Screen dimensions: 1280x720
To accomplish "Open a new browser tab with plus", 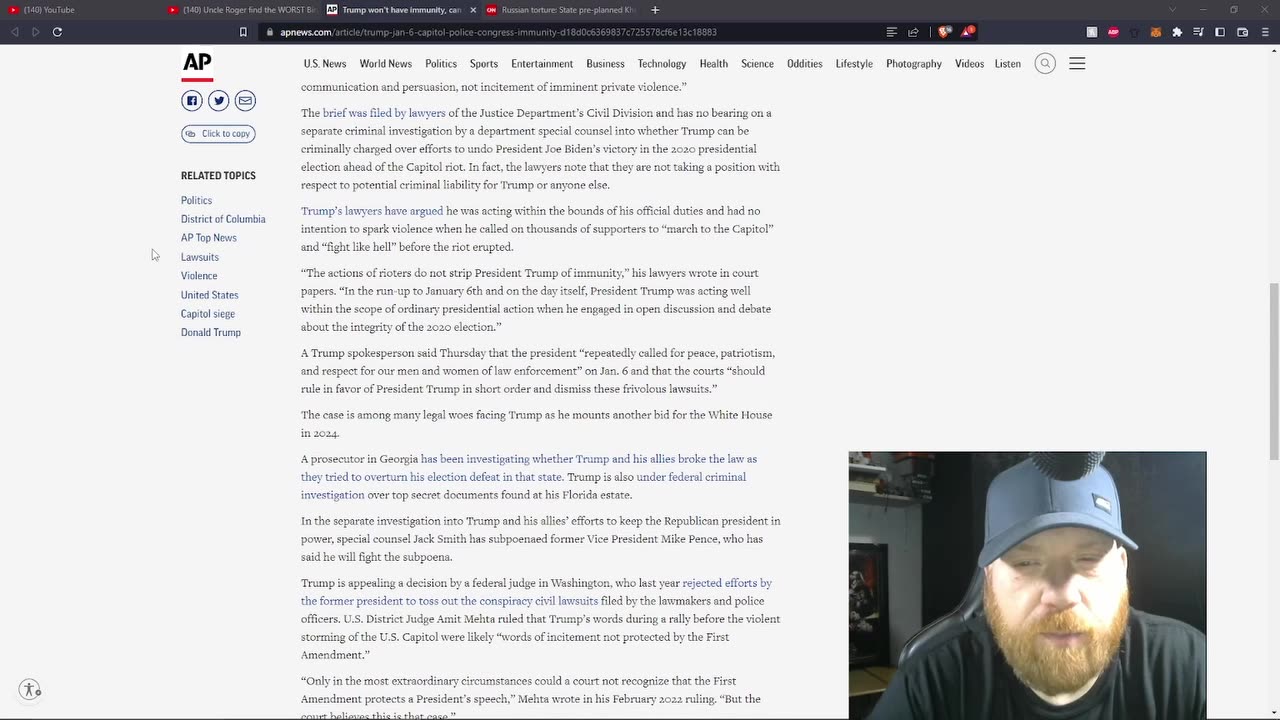I will [655, 10].
